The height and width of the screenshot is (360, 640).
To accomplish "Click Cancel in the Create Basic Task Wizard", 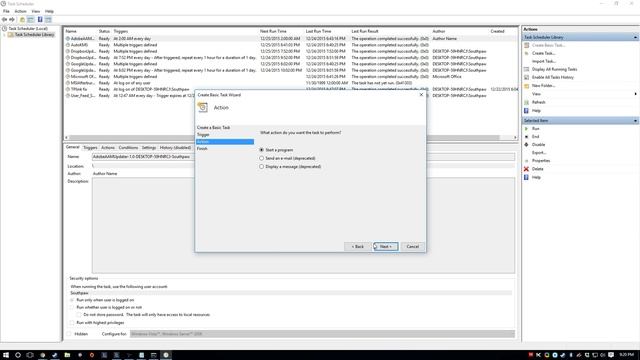I will (x=413, y=247).
